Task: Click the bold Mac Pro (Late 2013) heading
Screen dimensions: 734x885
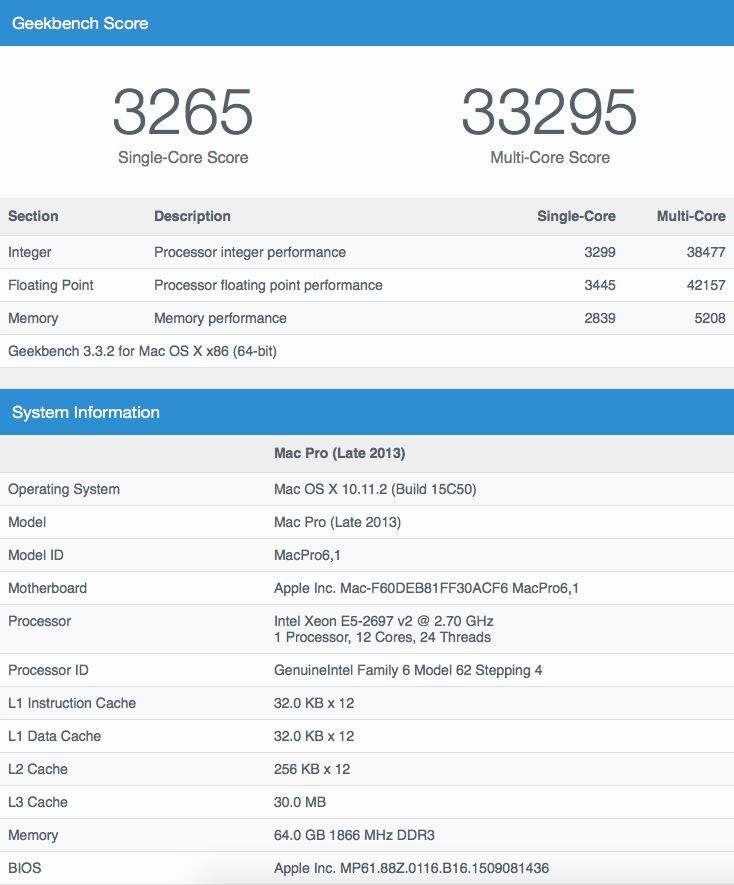Action: click(339, 453)
